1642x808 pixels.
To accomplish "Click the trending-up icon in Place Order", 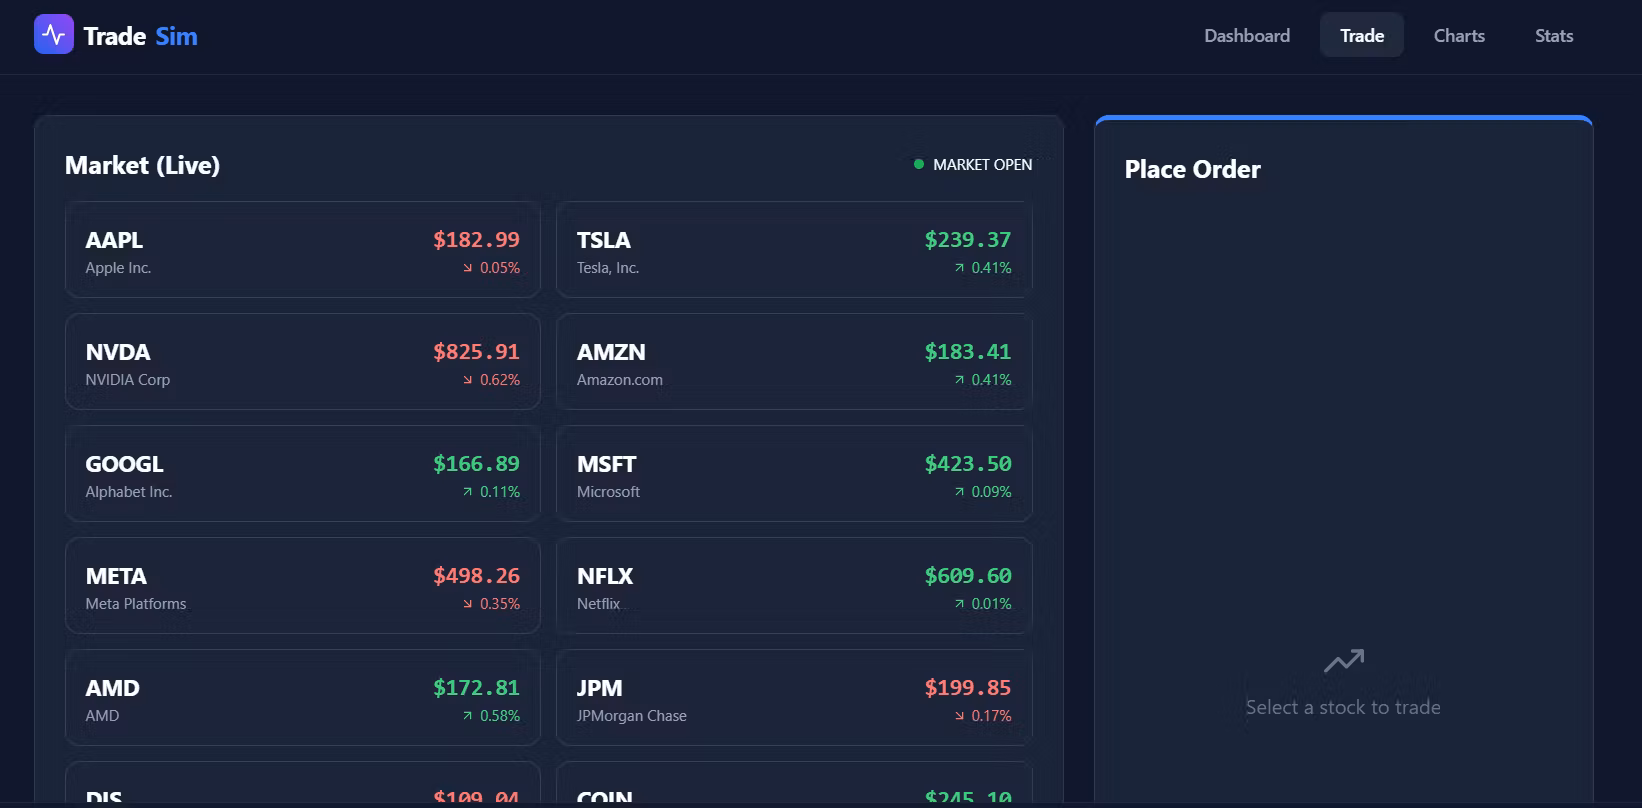I will tap(1343, 661).
